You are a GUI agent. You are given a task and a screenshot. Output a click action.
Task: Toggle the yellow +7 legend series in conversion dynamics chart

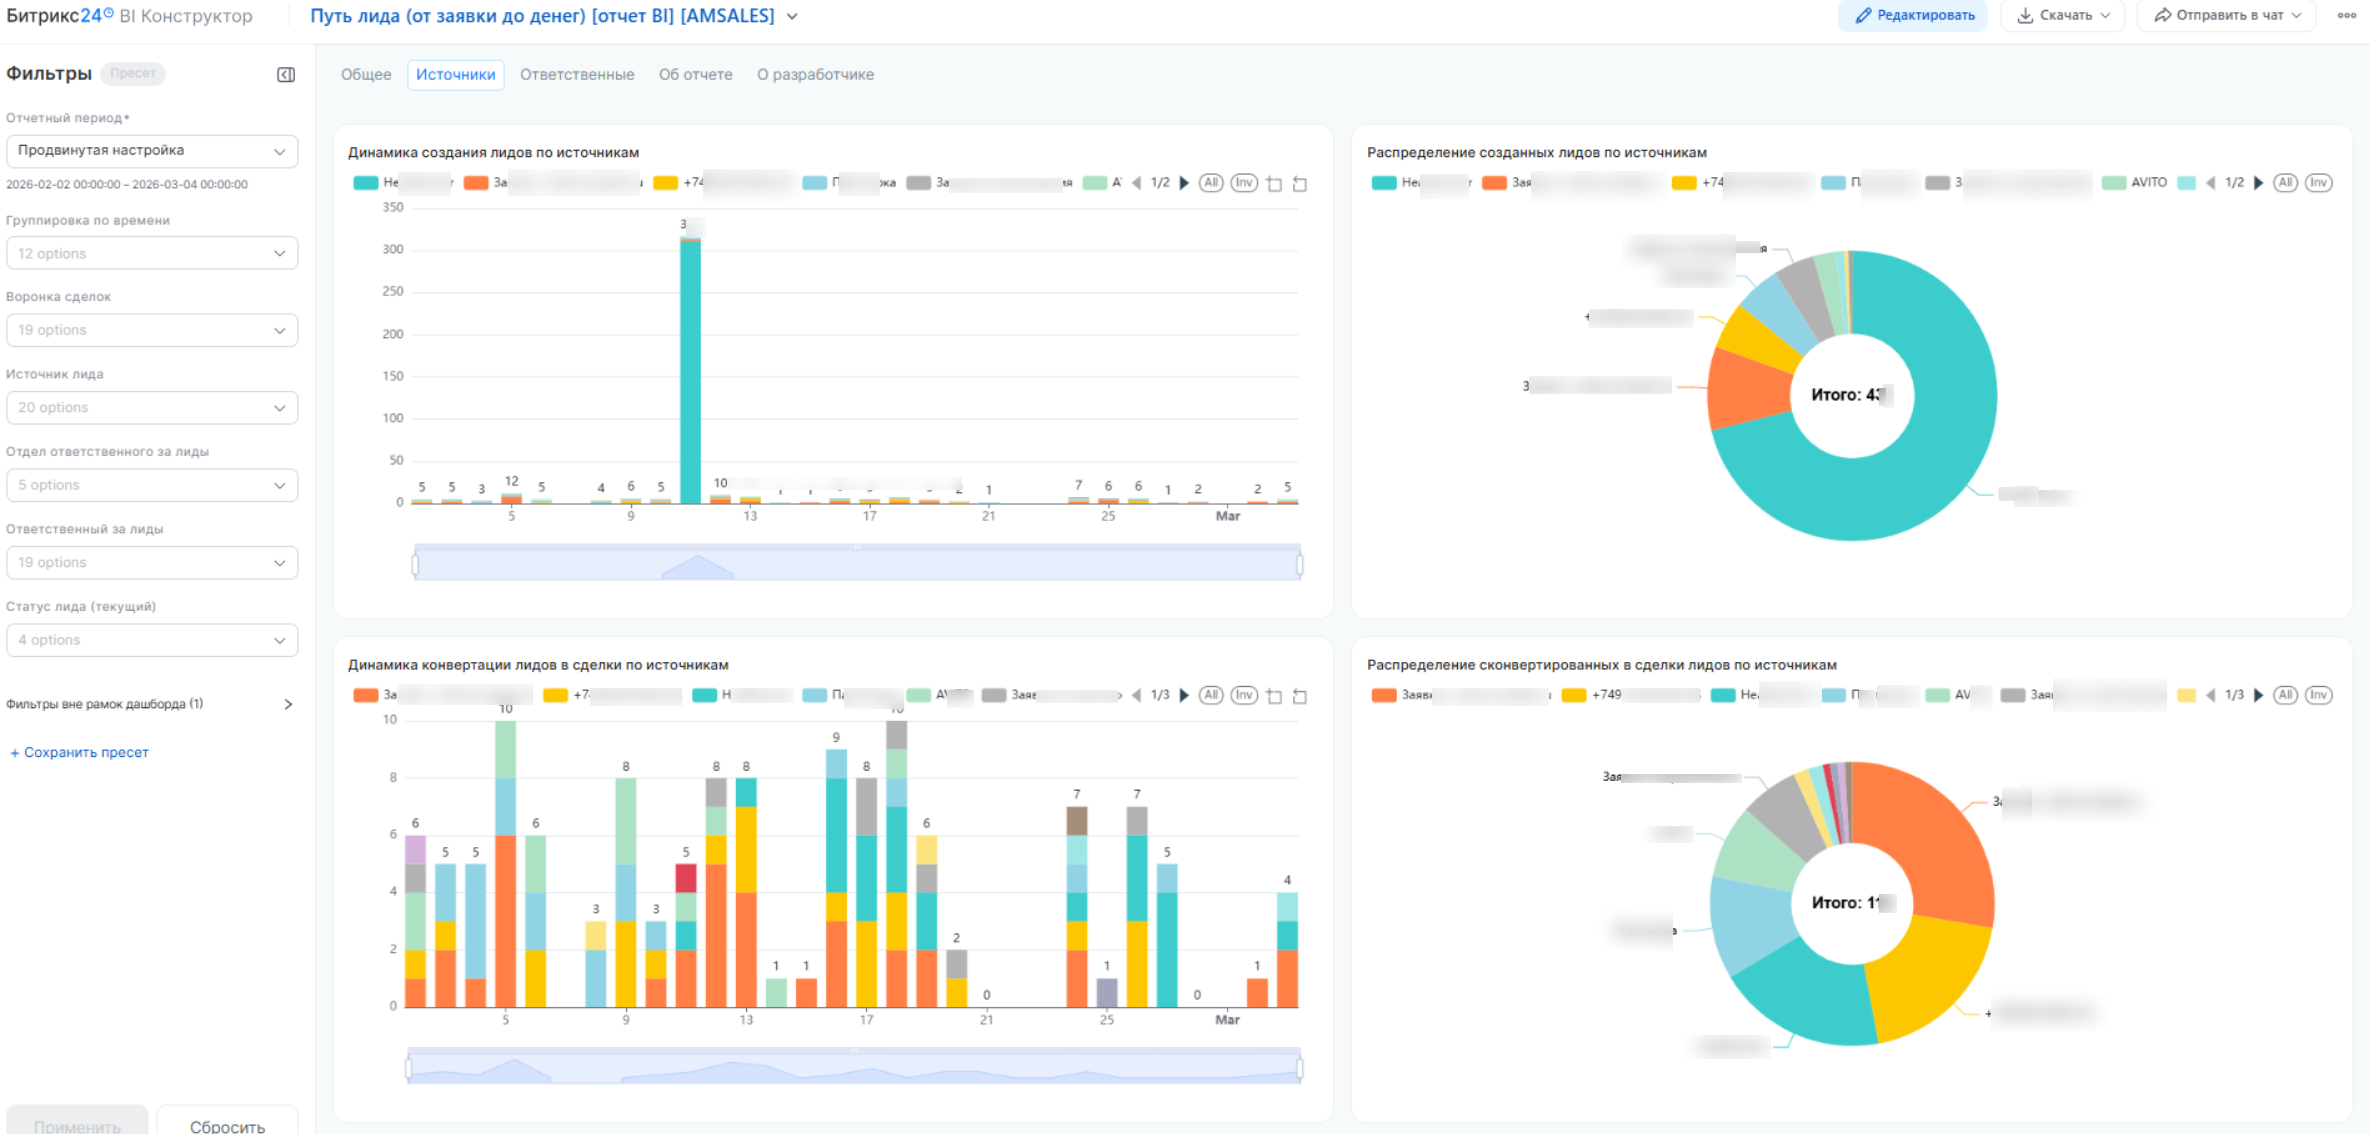(556, 695)
